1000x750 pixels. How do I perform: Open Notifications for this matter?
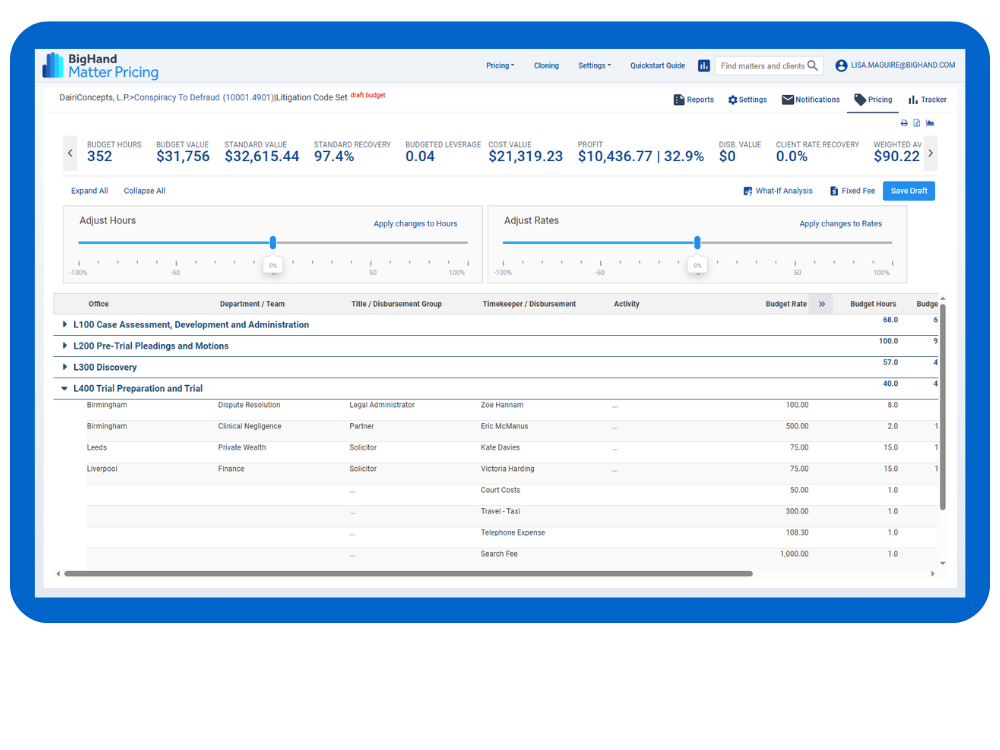pyautogui.click(x=810, y=99)
